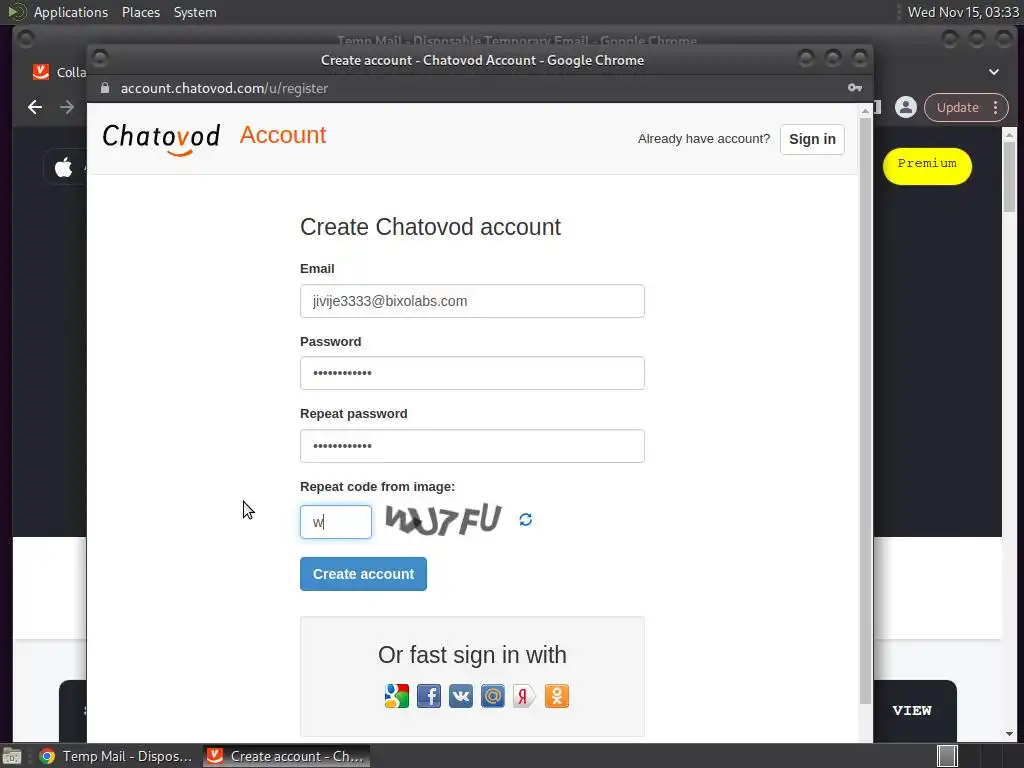Open the System menu

tap(195, 12)
